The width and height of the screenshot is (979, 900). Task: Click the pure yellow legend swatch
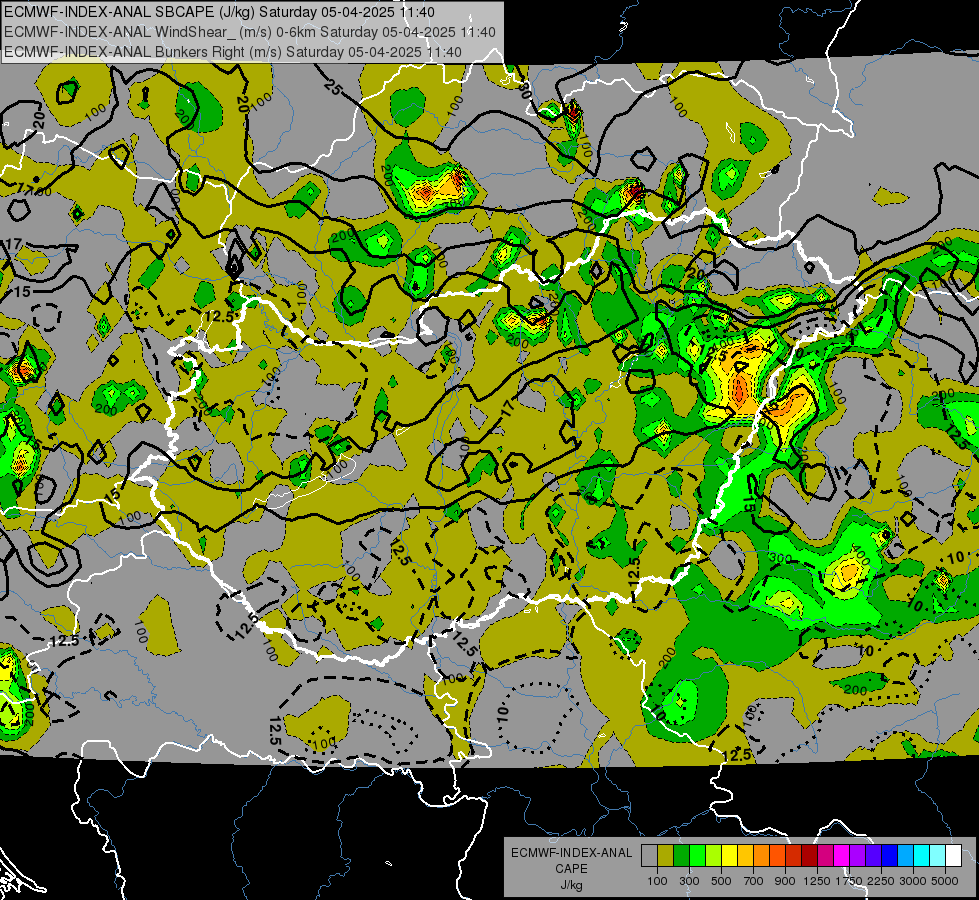(x=729, y=856)
